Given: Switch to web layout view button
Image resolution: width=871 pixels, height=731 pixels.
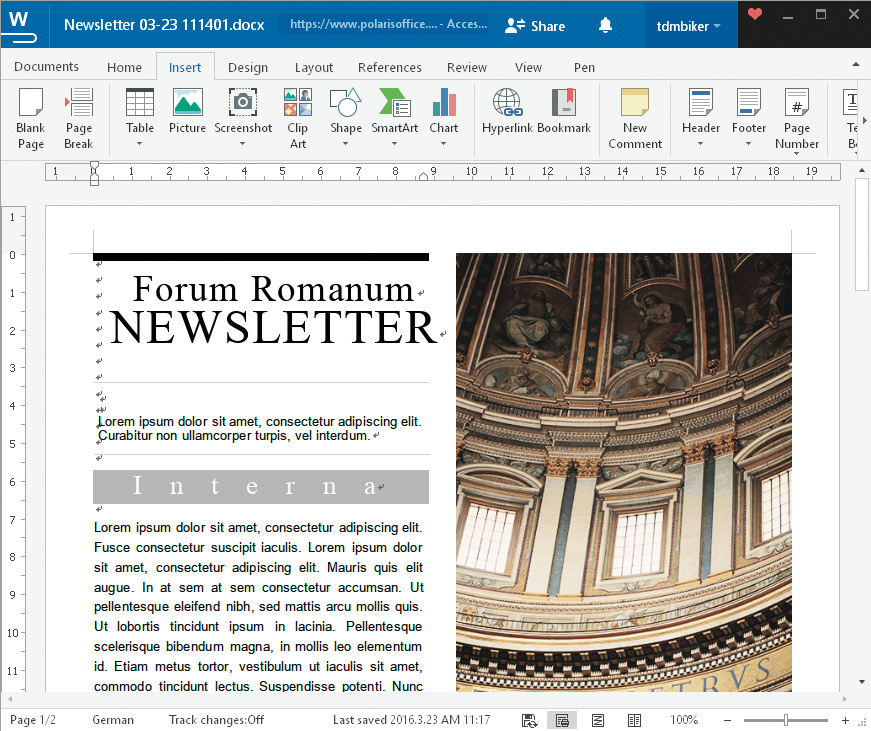Looking at the screenshot, I should 598,720.
